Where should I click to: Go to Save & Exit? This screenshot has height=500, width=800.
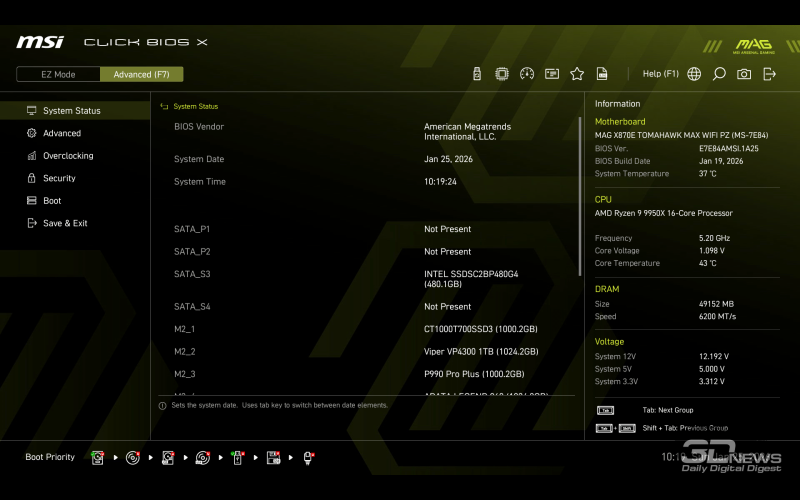pos(65,223)
